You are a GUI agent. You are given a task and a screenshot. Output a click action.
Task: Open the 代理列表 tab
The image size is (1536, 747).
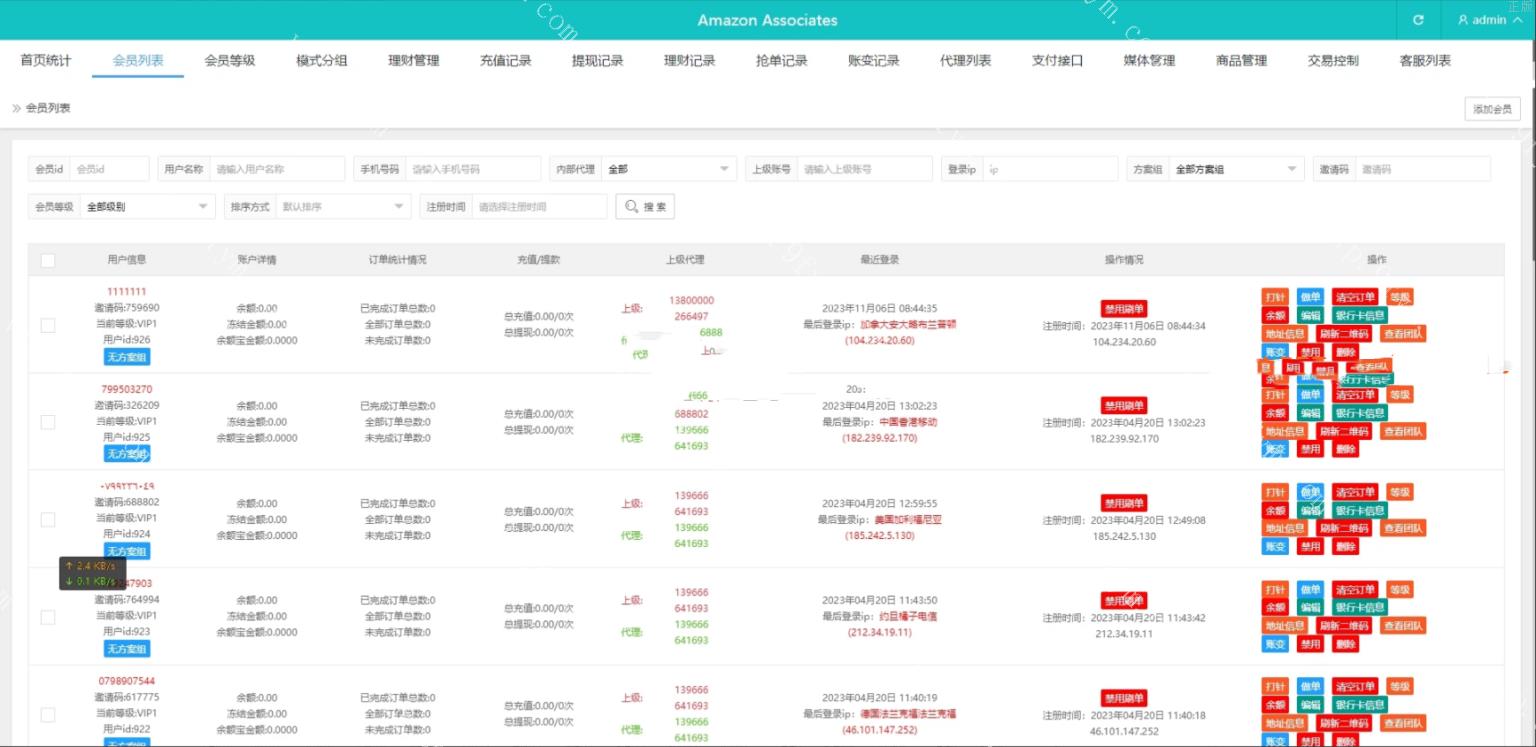[965, 61]
